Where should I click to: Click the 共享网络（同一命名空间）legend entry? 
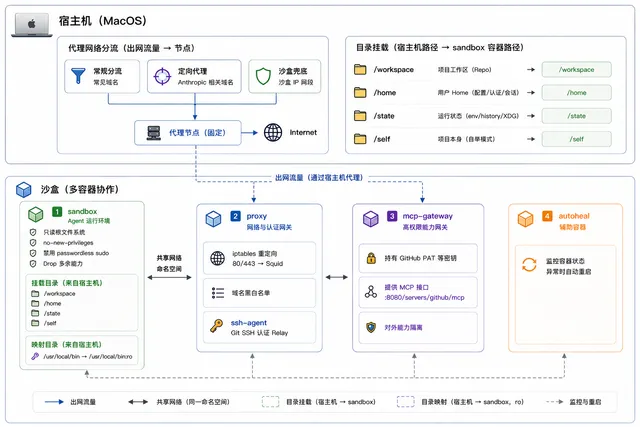pyautogui.click(x=179, y=402)
